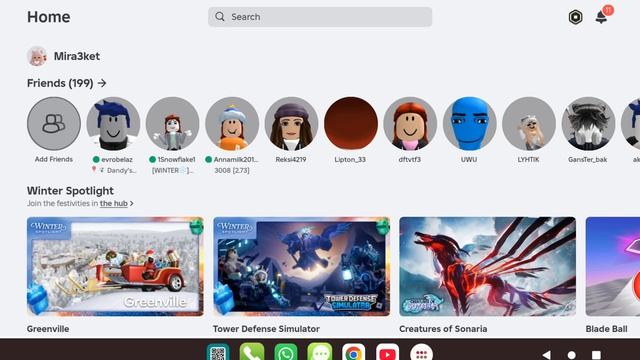This screenshot has width=640, height=360.
Task: Open LYHTIK friend avatar
Action: pyautogui.click(x=529, y=124)
